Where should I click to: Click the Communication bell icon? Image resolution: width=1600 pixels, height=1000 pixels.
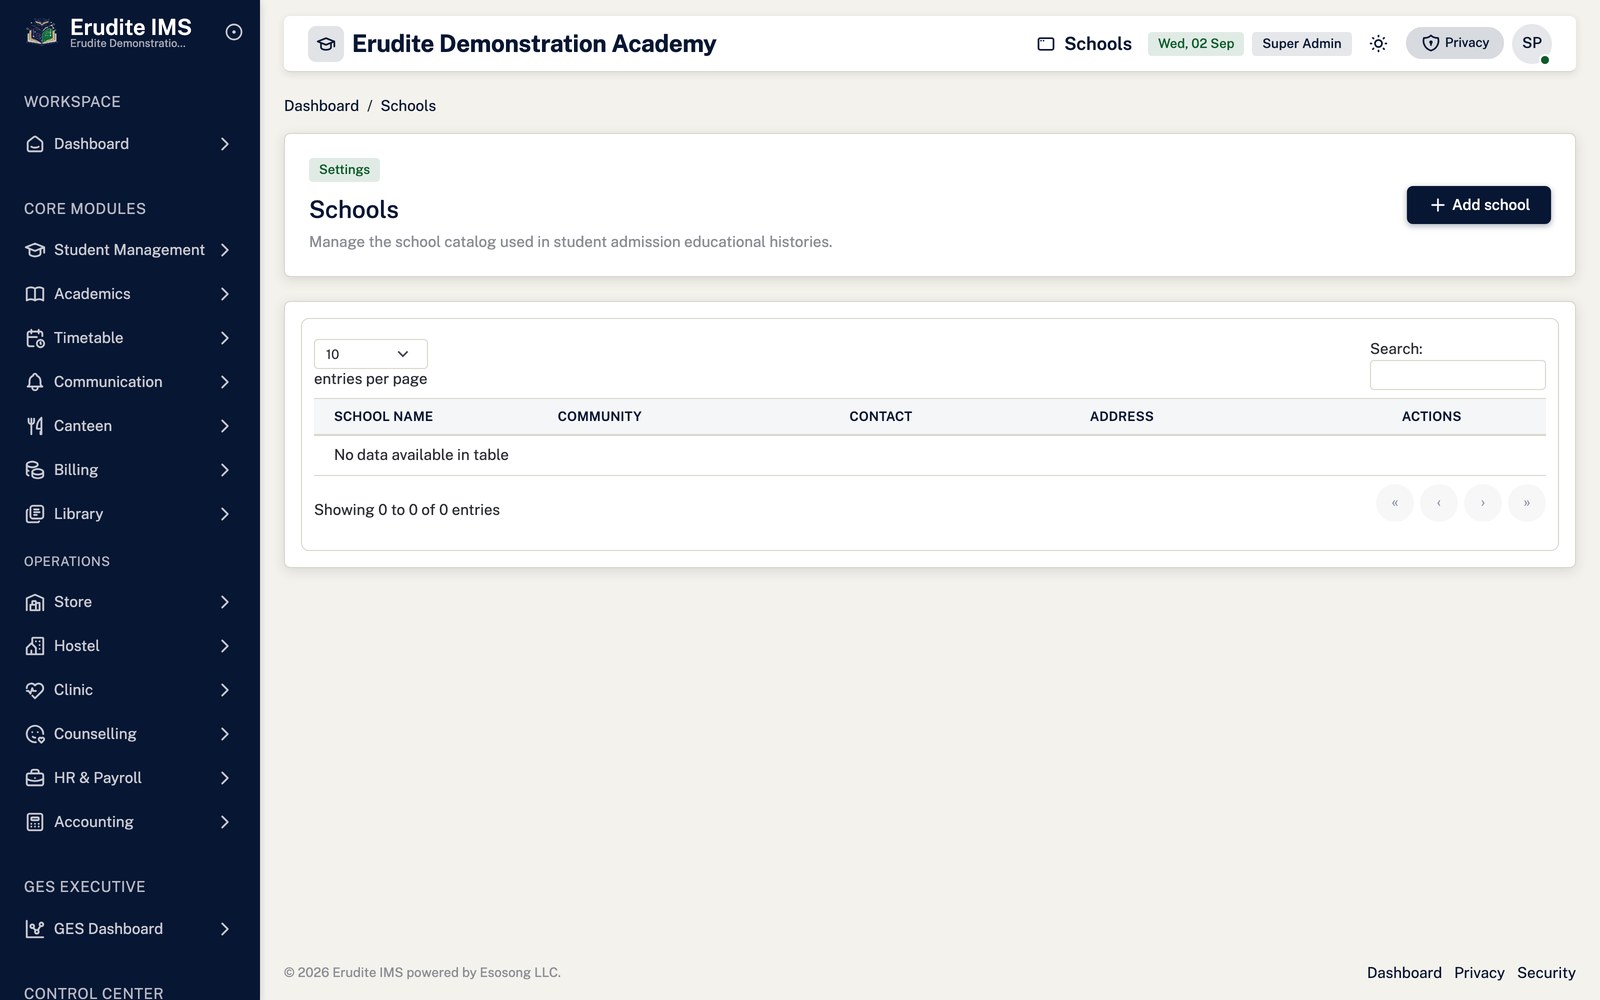(35, 382)
